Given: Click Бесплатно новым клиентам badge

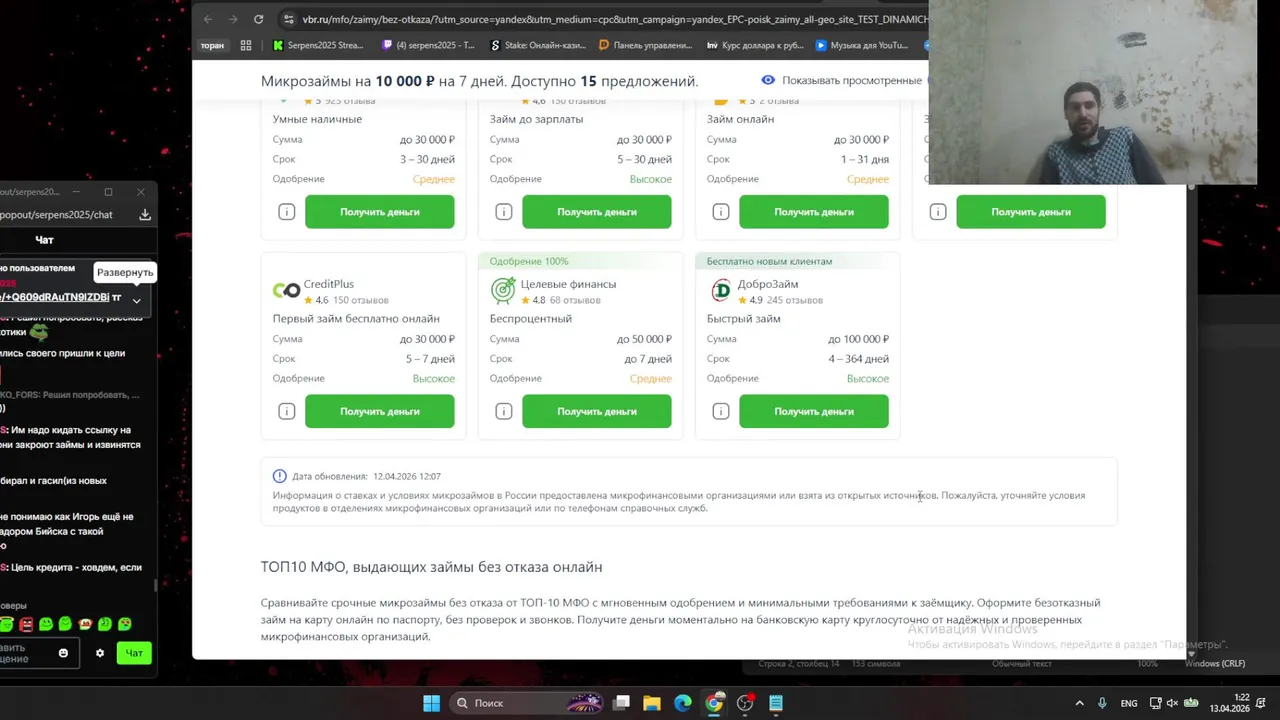Looking at the screenshot, I should (769, 261).
